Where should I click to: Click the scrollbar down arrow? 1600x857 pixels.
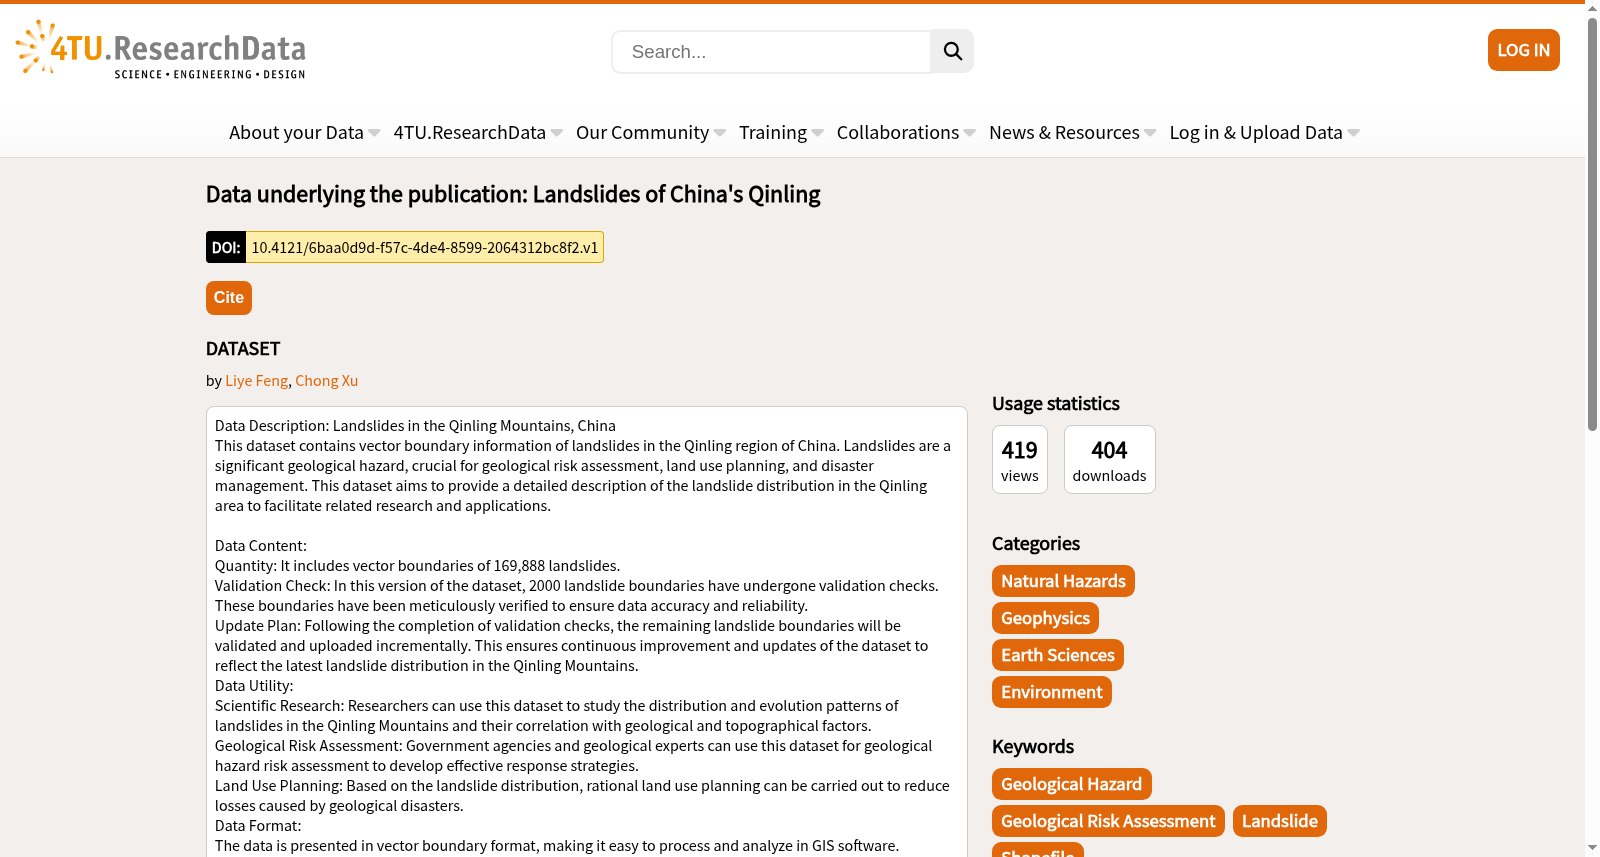1592,848
